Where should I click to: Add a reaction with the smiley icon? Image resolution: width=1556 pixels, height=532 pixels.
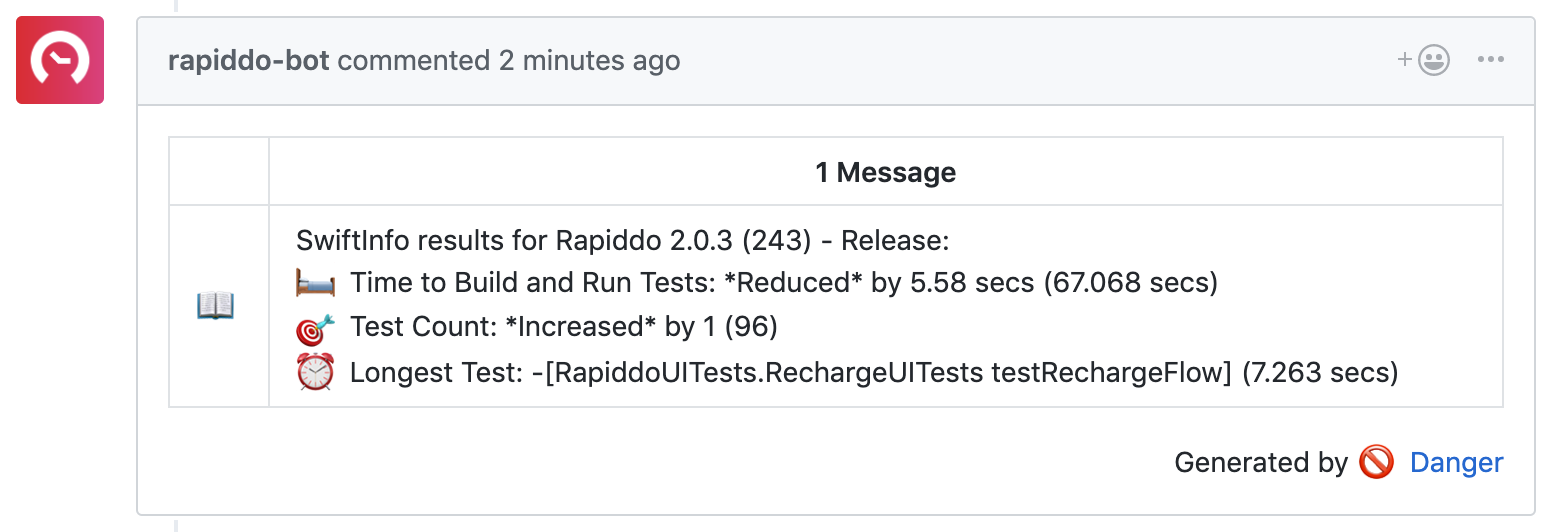click(1424, 60)
